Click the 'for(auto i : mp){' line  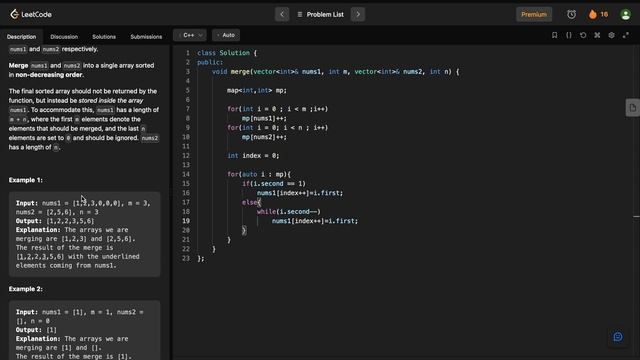[x=259, y=174]
